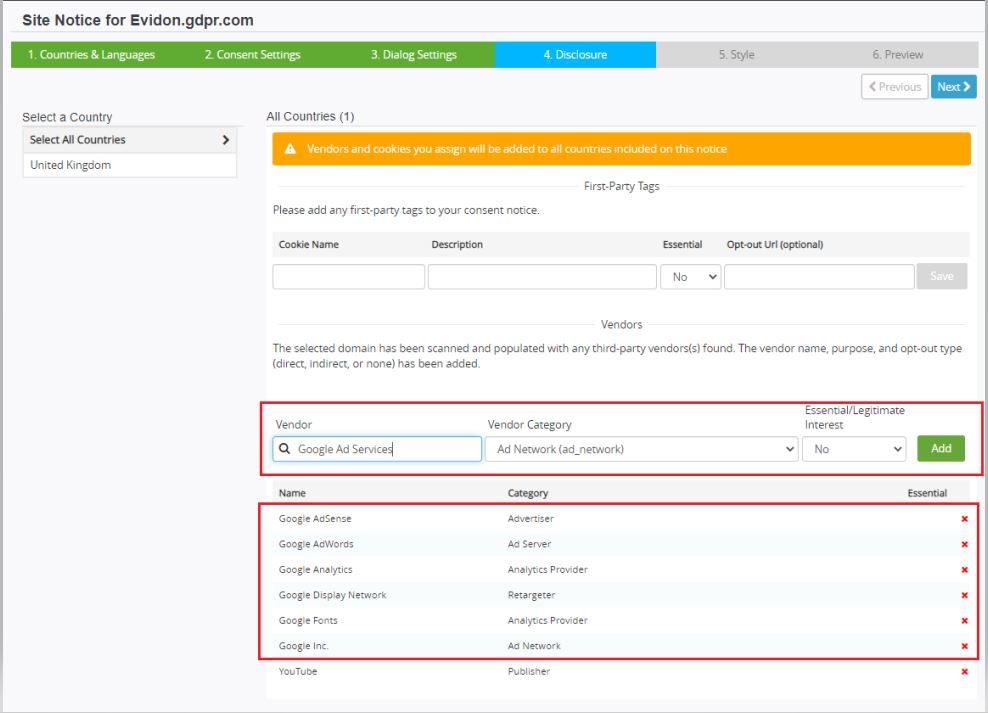
Task: Open the Vendor Category dropdown
Action: coord(641,449)
